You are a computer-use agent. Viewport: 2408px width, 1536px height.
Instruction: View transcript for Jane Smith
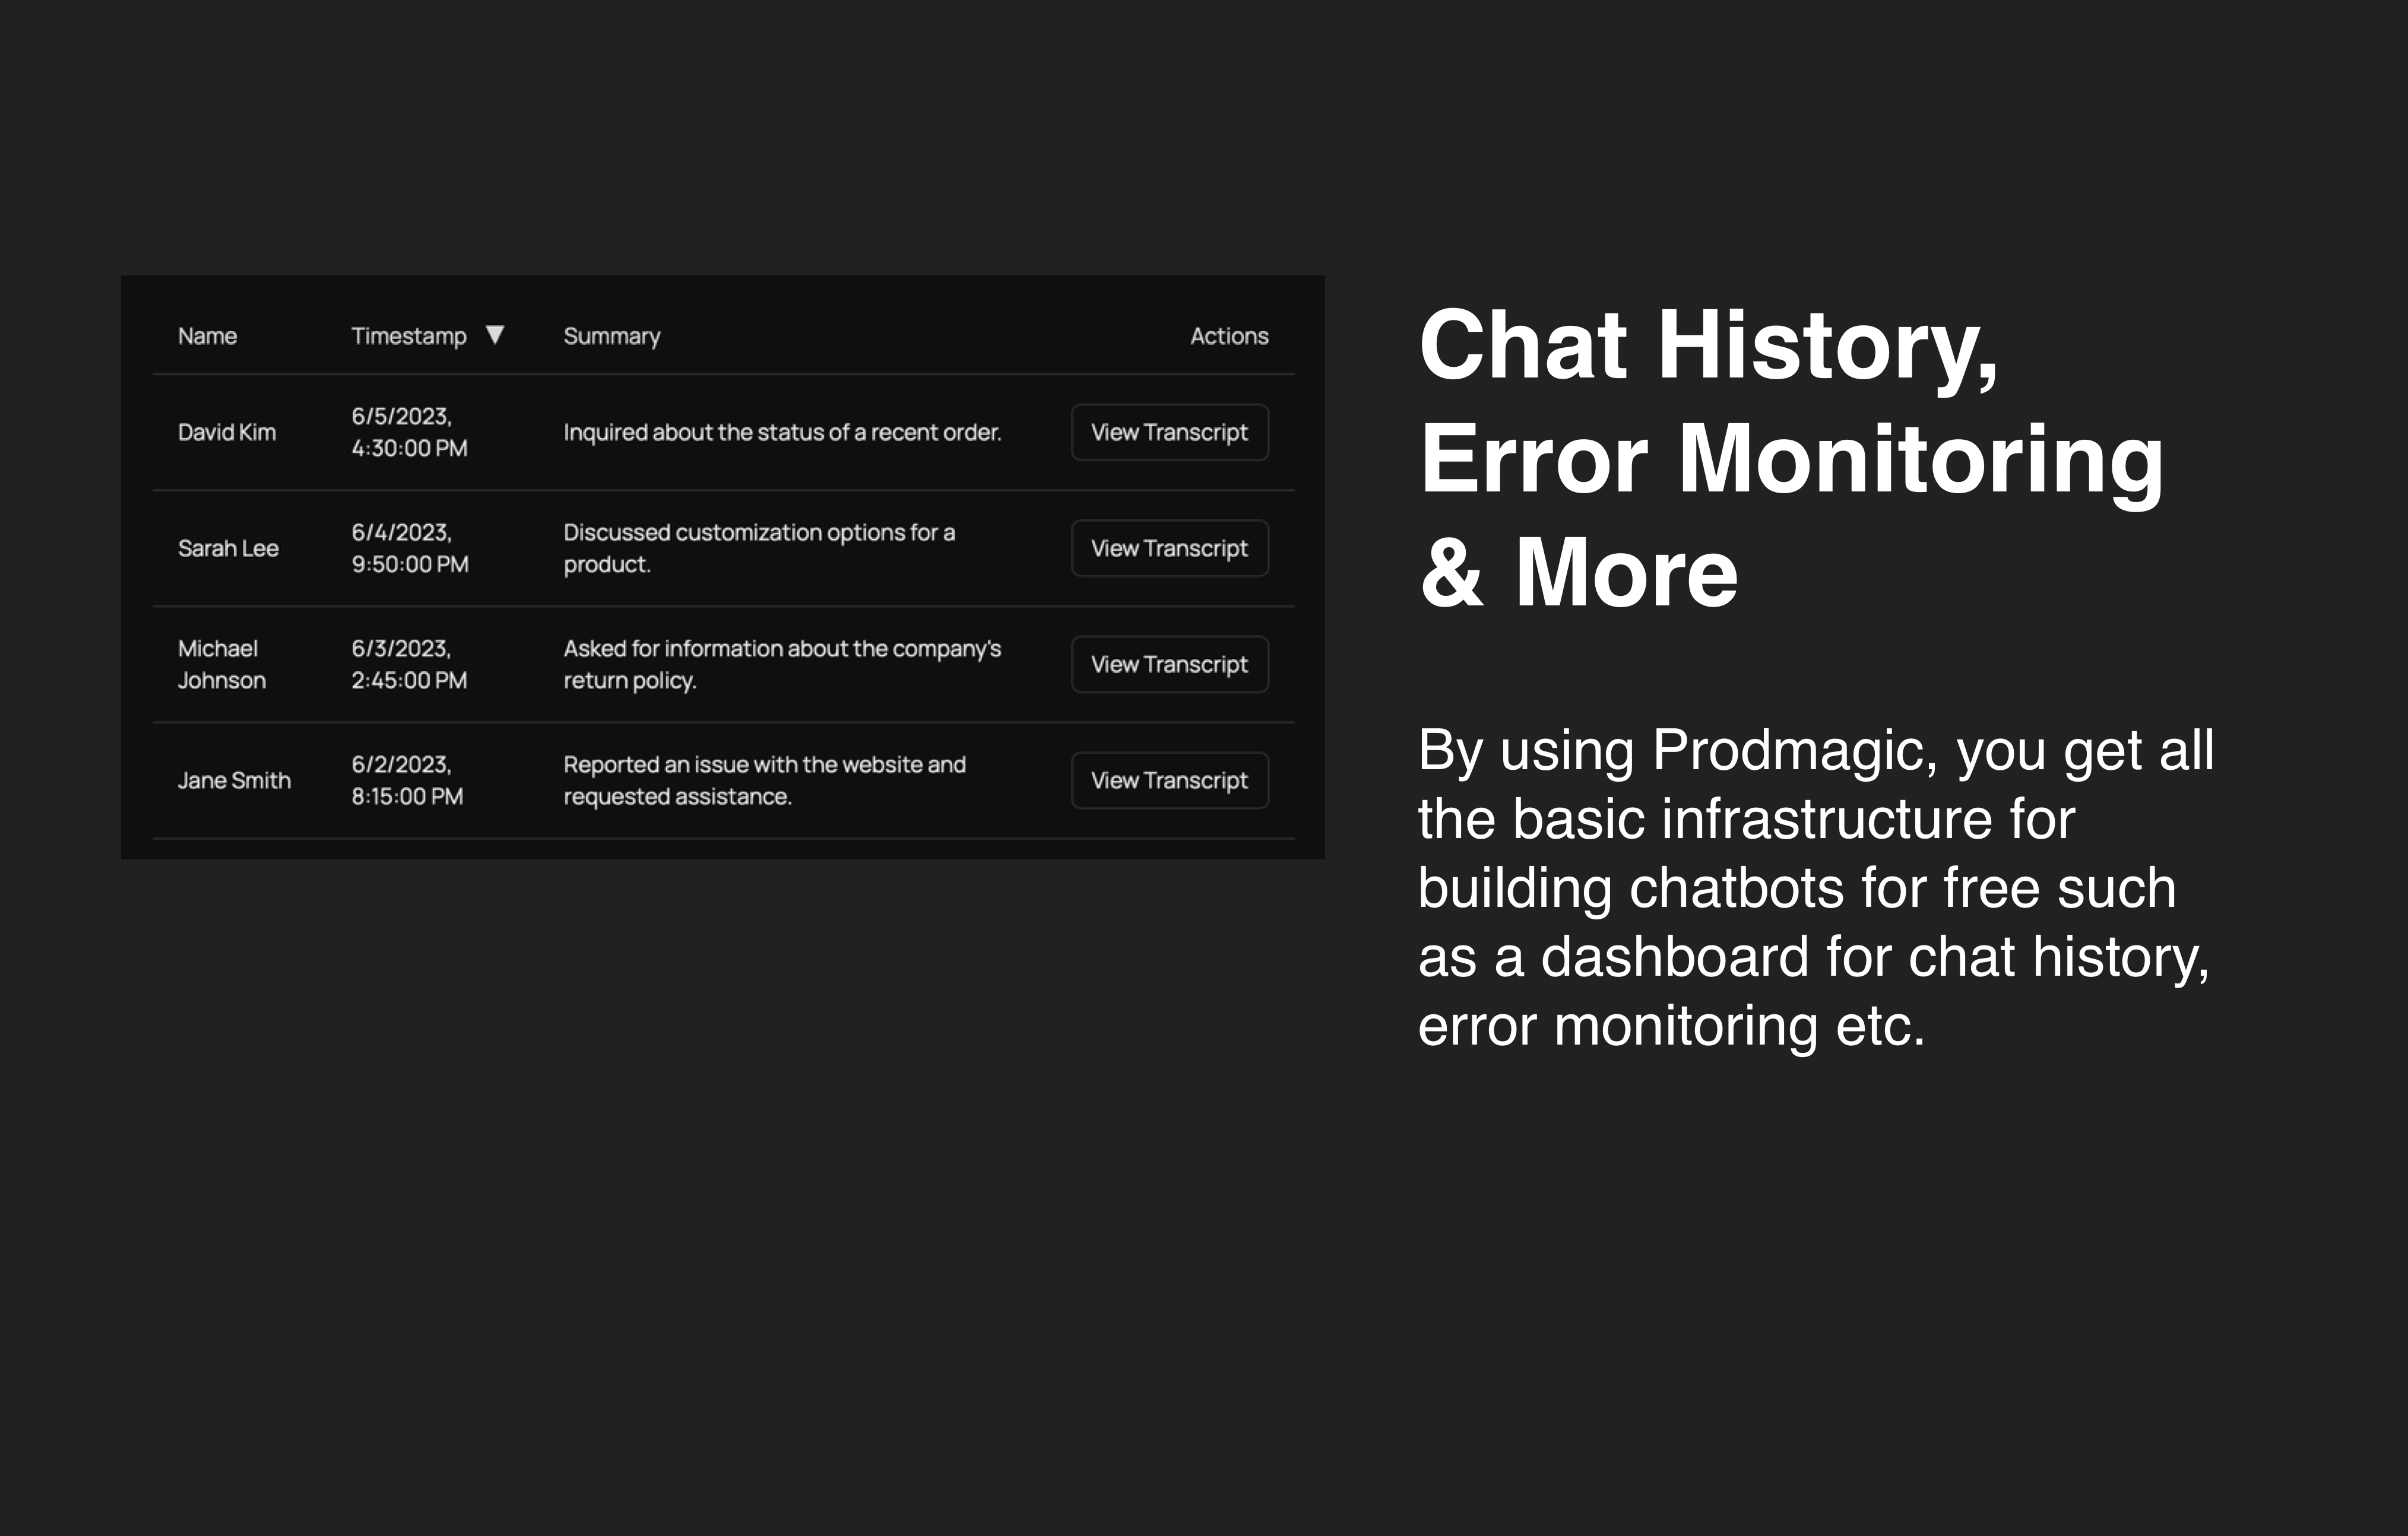[x=1169, y=780]
